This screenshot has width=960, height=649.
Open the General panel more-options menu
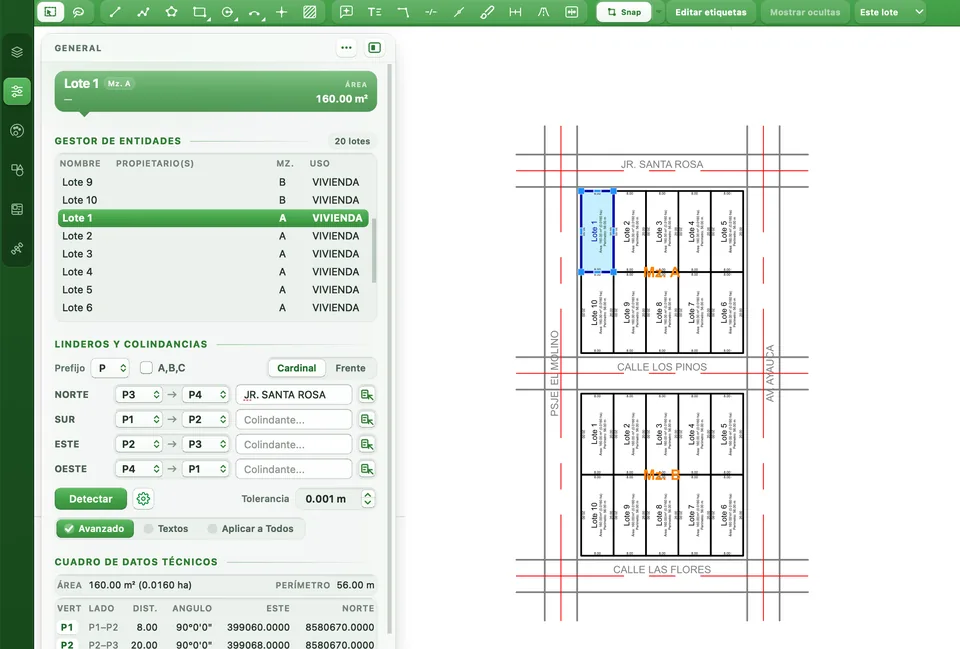click(x=347, y=48)
